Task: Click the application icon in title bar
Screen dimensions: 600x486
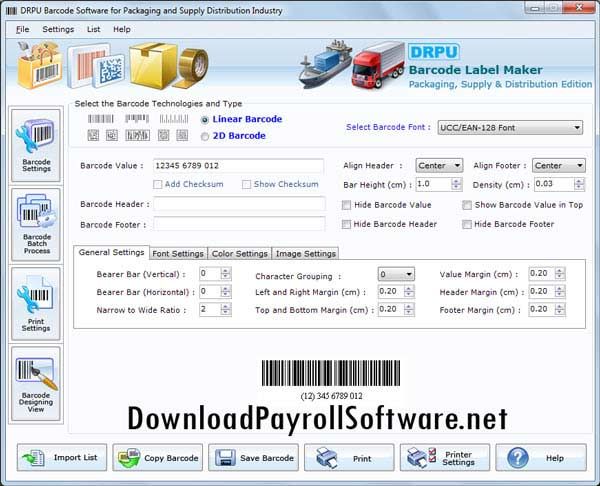Action: tap(11, 11)
